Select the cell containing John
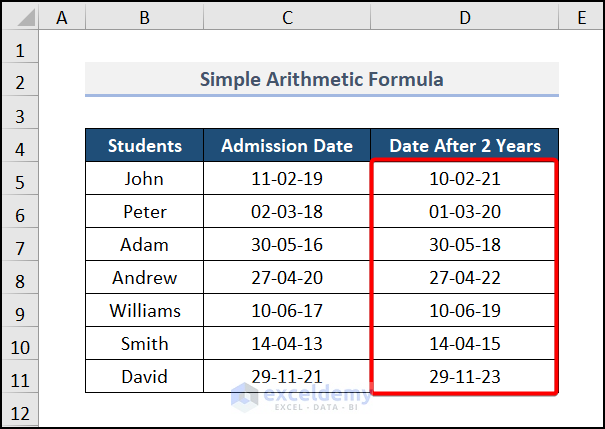This screenshot has width=605, height=429. click(x=144, y=179)
